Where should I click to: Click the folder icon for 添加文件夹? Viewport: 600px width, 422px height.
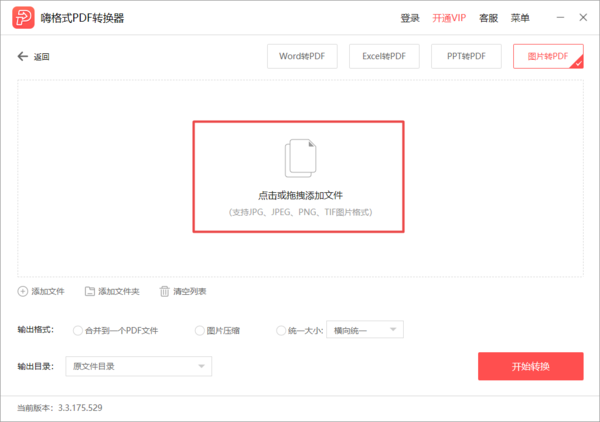pyautogui.click(x=90, y=291)
